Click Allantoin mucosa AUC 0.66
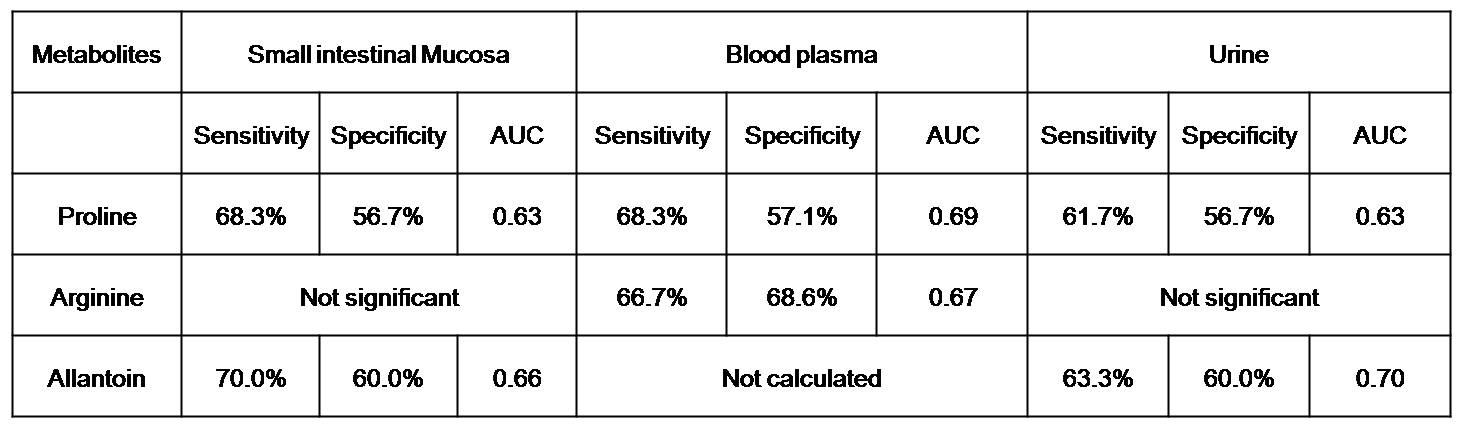Image resolution: width=1462 pixels, height=428 pixels. (x=516, y=379)
